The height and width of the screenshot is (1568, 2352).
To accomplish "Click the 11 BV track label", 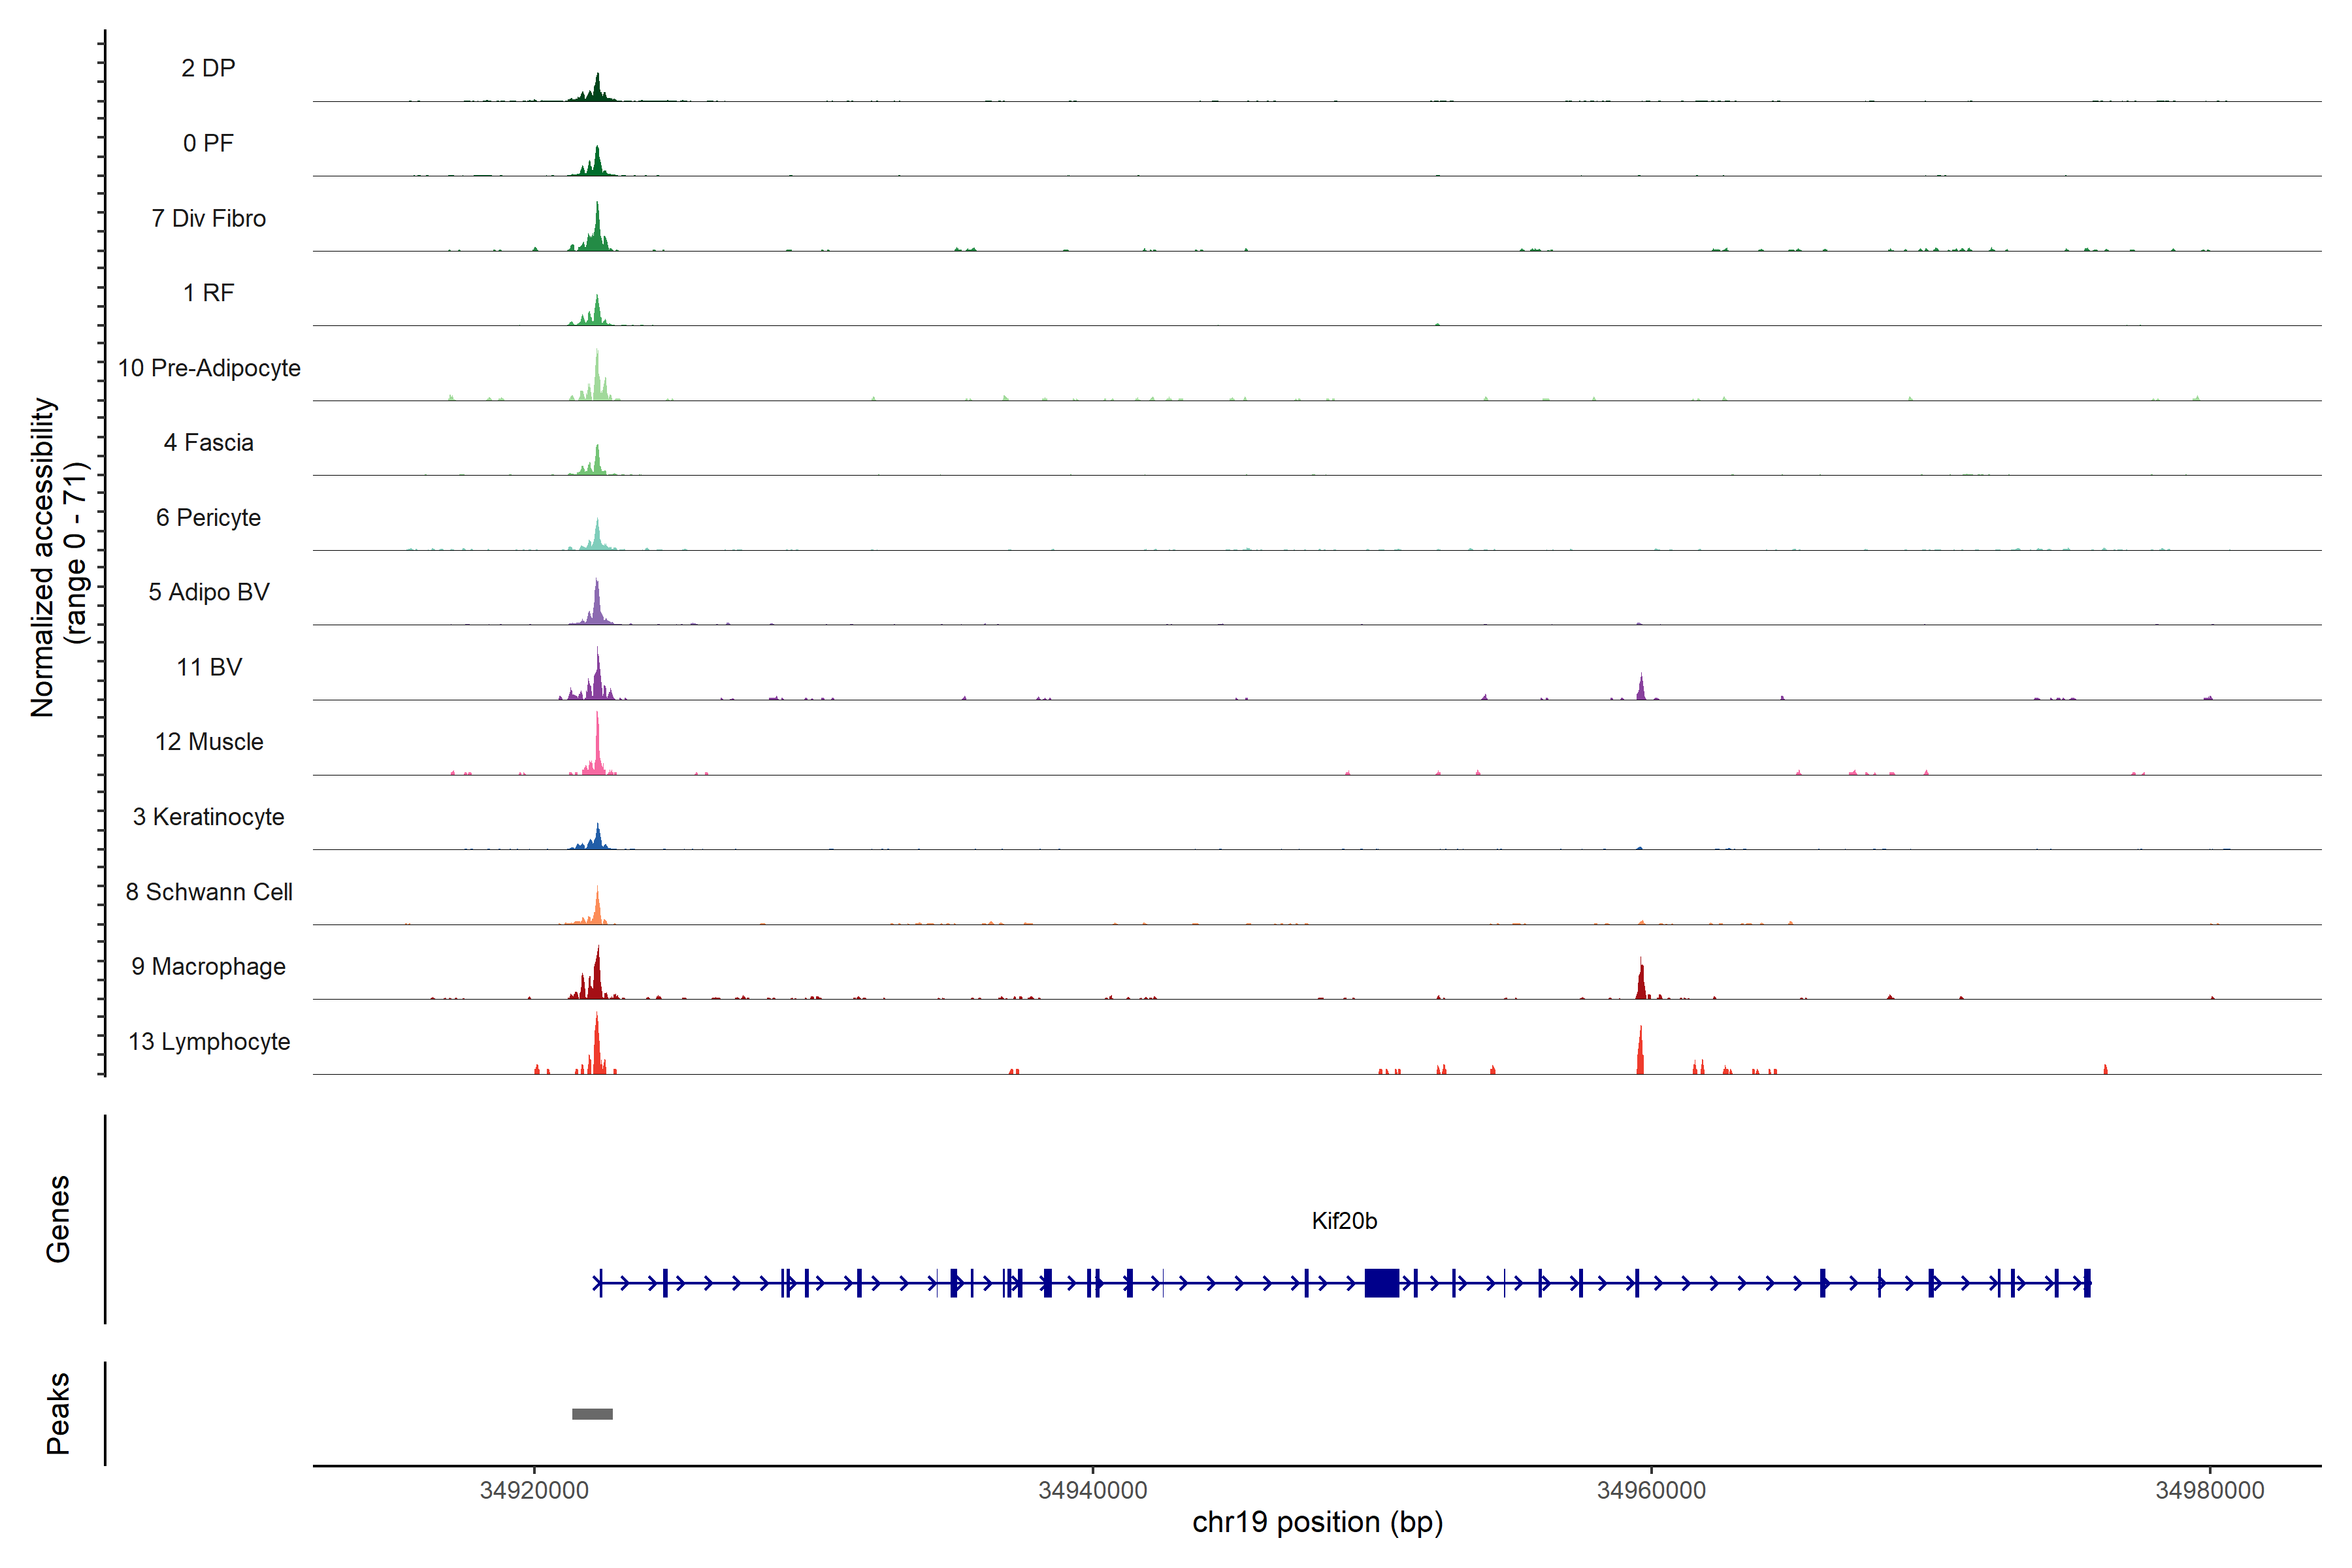I will point(209,667).
